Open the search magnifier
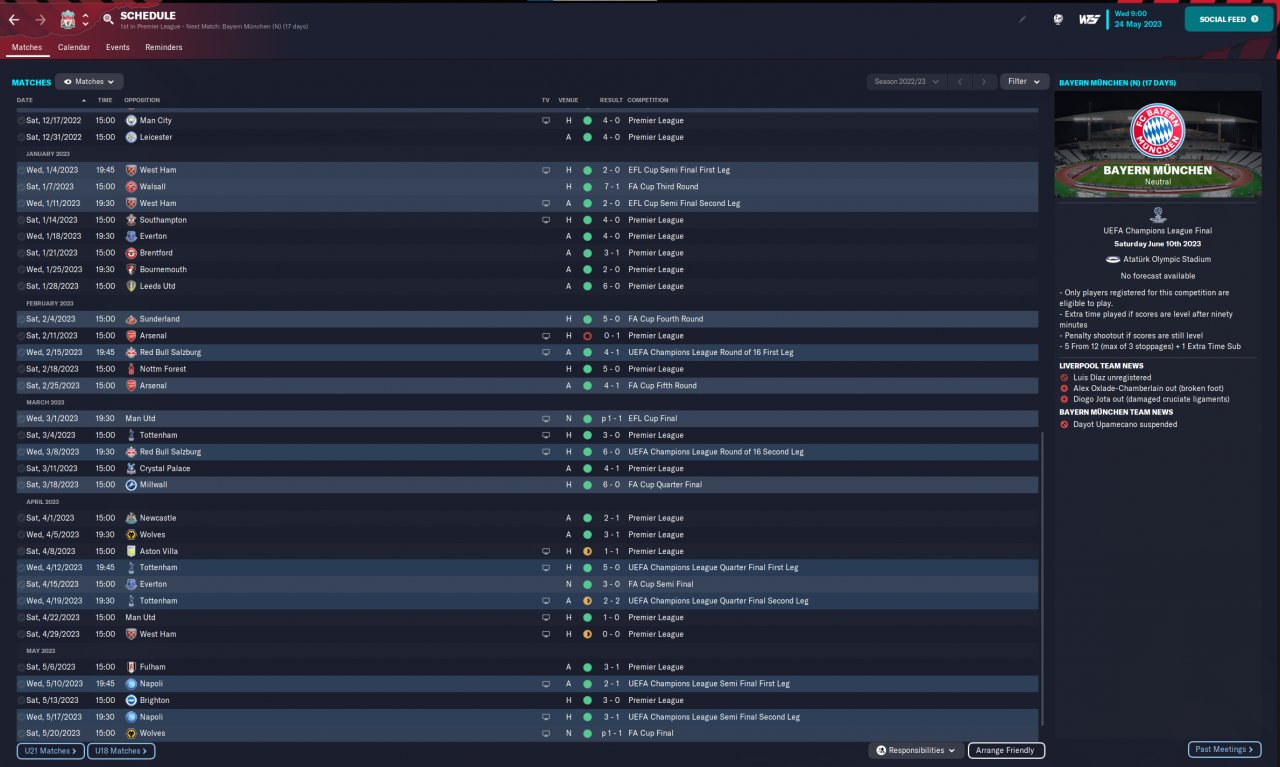This screenshot has height=767, width=1280. pyautogui.click(x=107, y=19)
